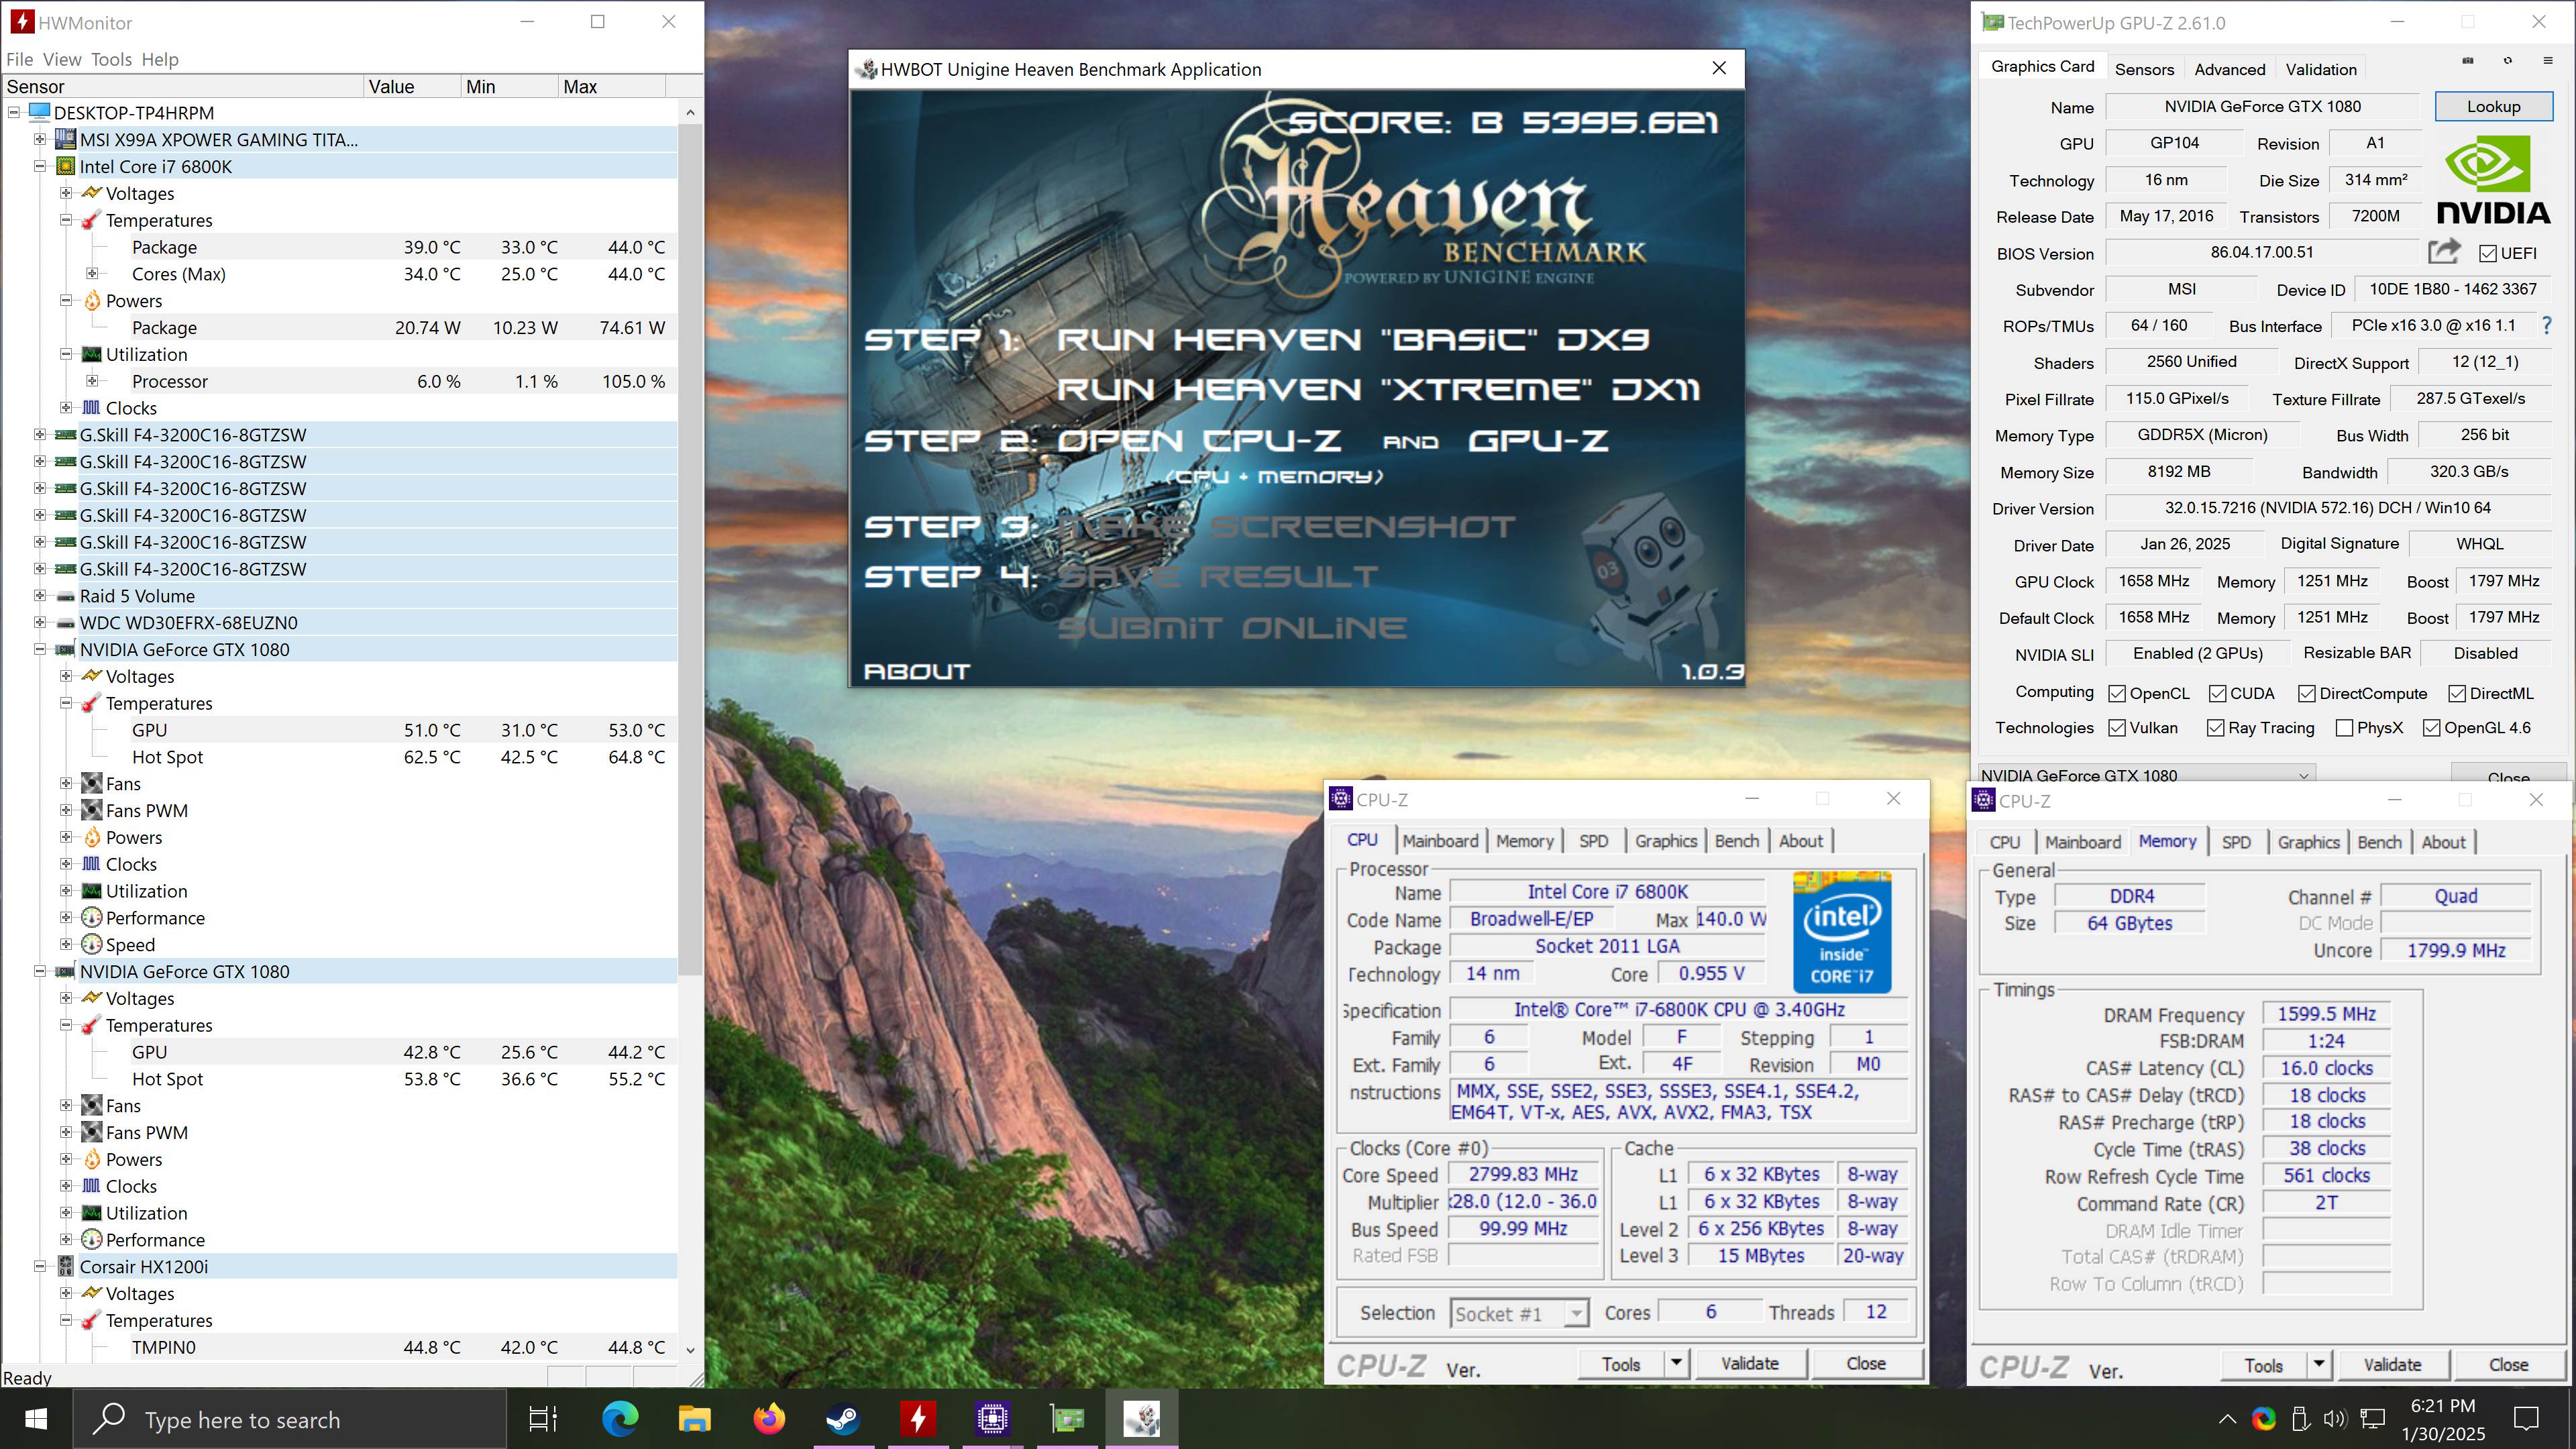2576x1449 pixels.
Task: Switch to HWMonitor taskbar icon
Action: [918, 1419]
